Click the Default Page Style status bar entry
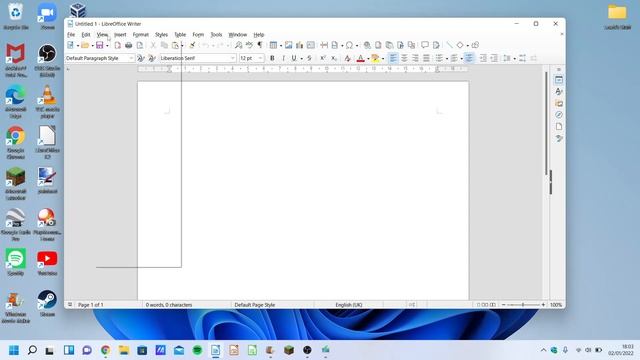This screenshot has height=360, width=640. pos(255,305)
